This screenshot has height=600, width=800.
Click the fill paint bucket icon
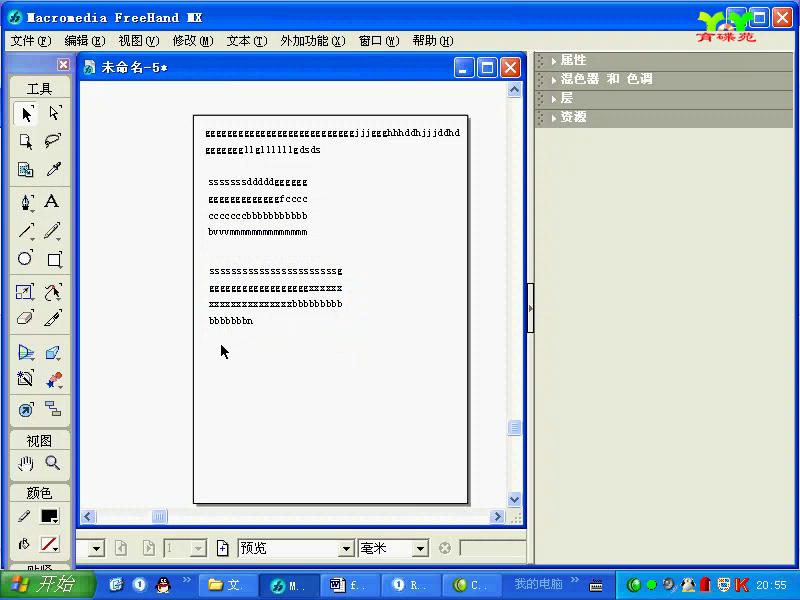click(24, 544)
